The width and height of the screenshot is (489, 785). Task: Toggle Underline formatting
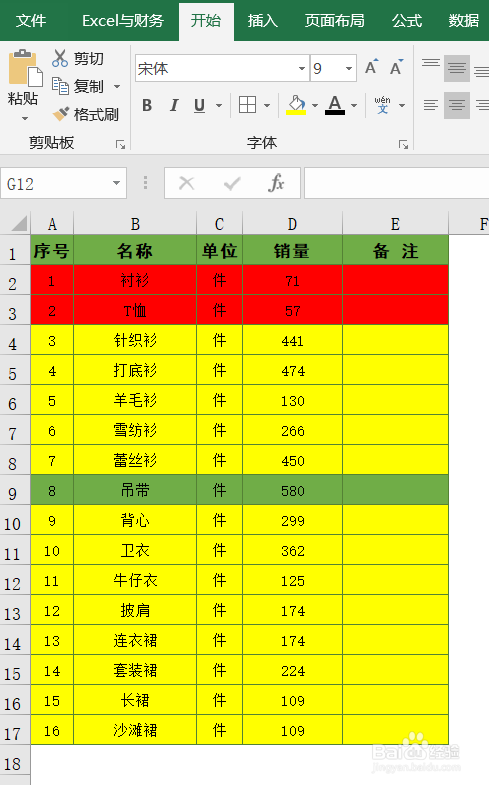(x=199, y=105)
